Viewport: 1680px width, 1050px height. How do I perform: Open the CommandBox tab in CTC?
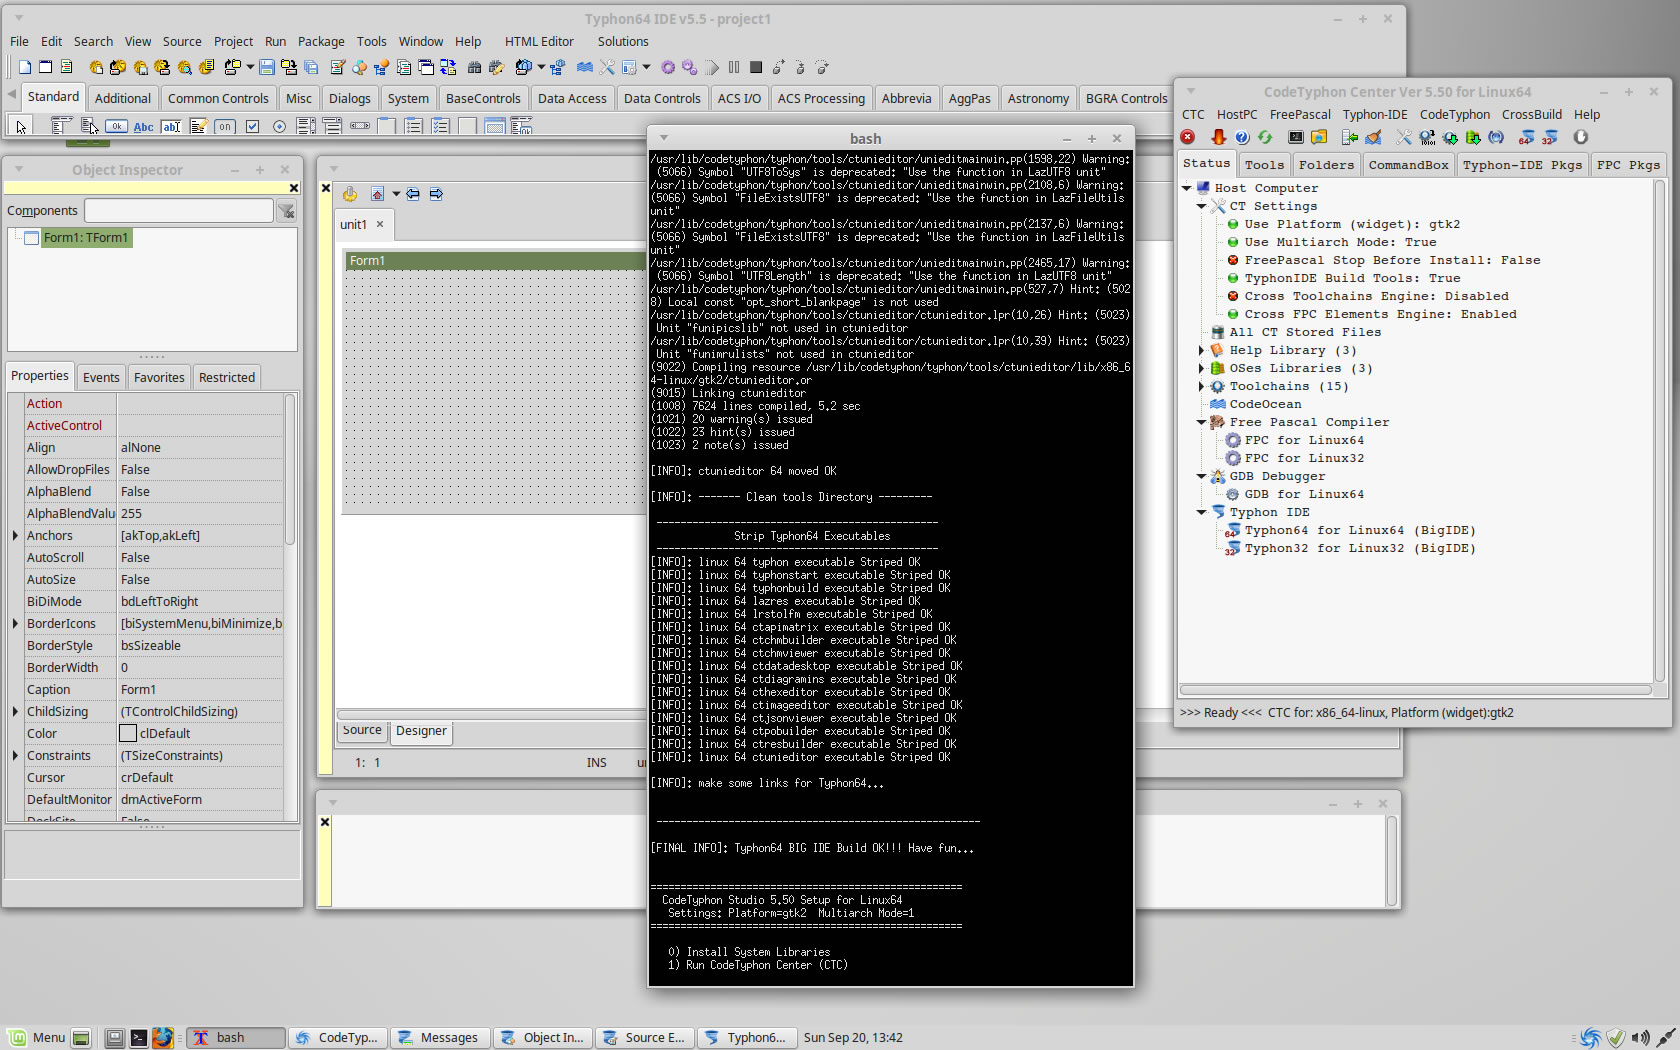coord(1408,165)
